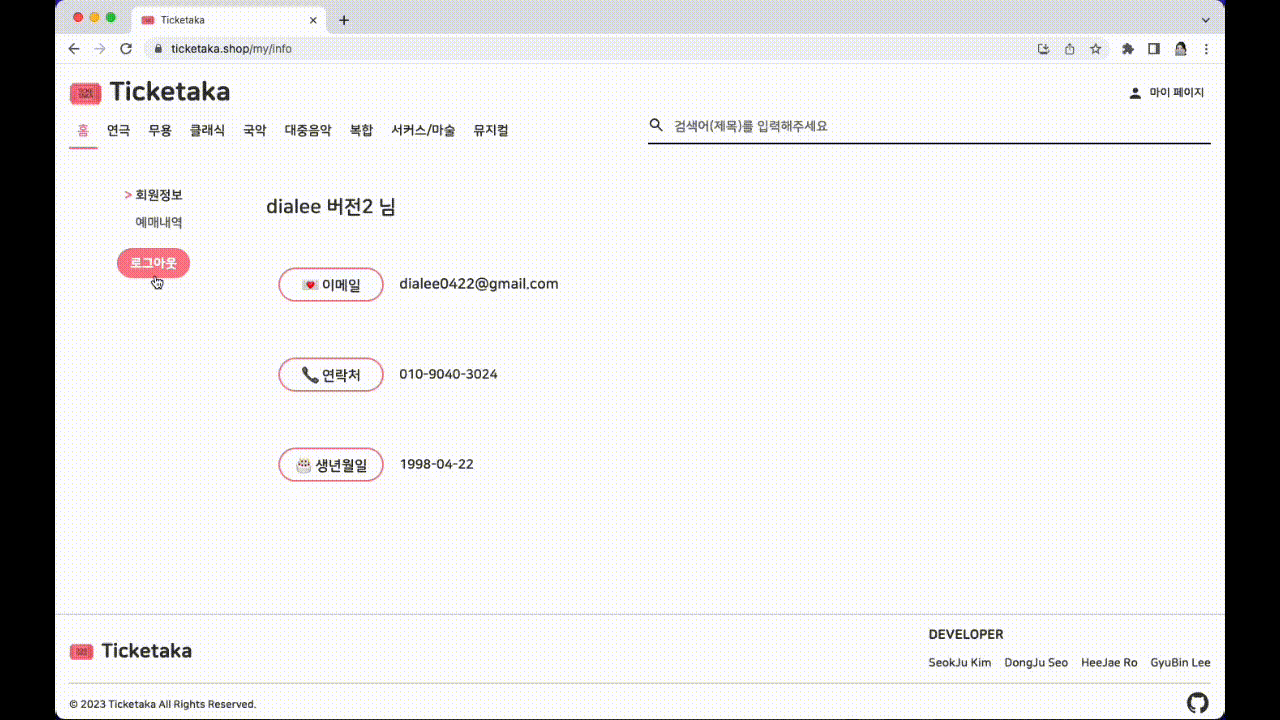Click the Ticketaka header title text
This screenshot has width=1280, height=720.
tap(170, 92)
